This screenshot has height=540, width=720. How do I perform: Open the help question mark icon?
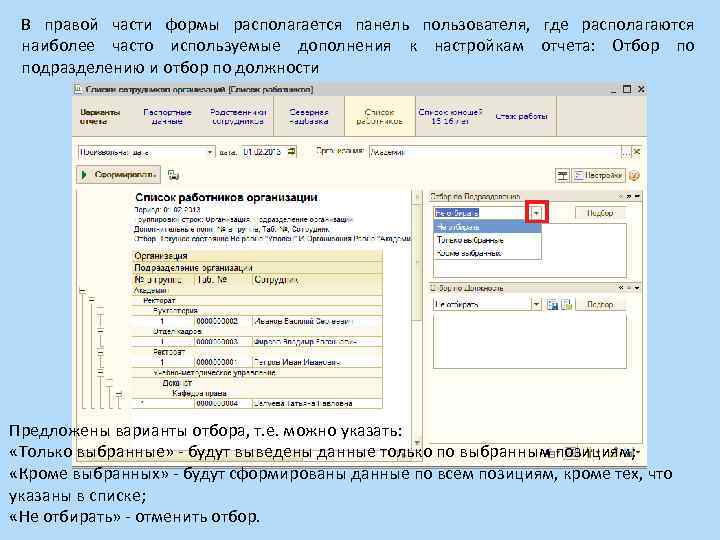pyautogui.click(x=634, y=175)
